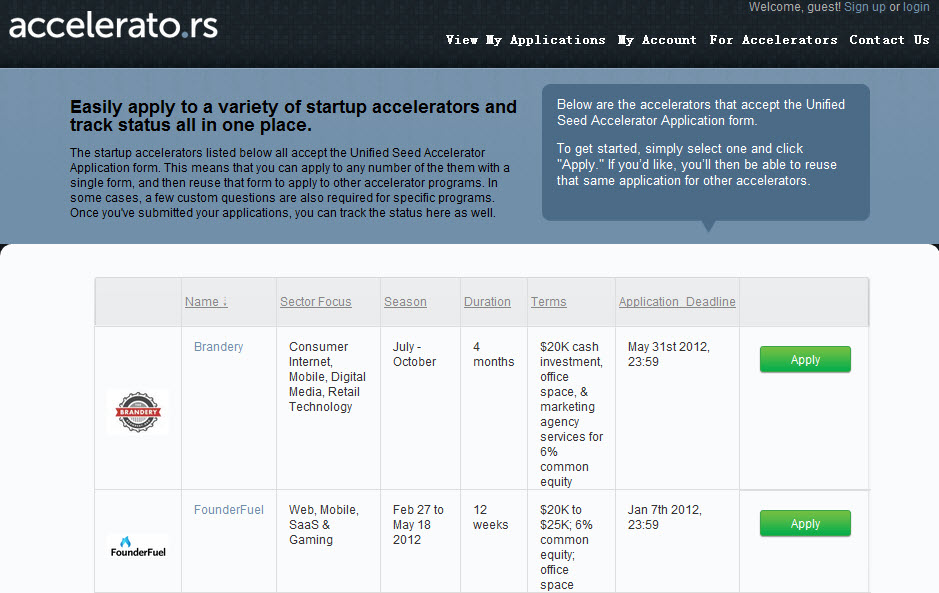The image size is (939, 593).
Task: Sort table by Duration column
Action: 487,302
